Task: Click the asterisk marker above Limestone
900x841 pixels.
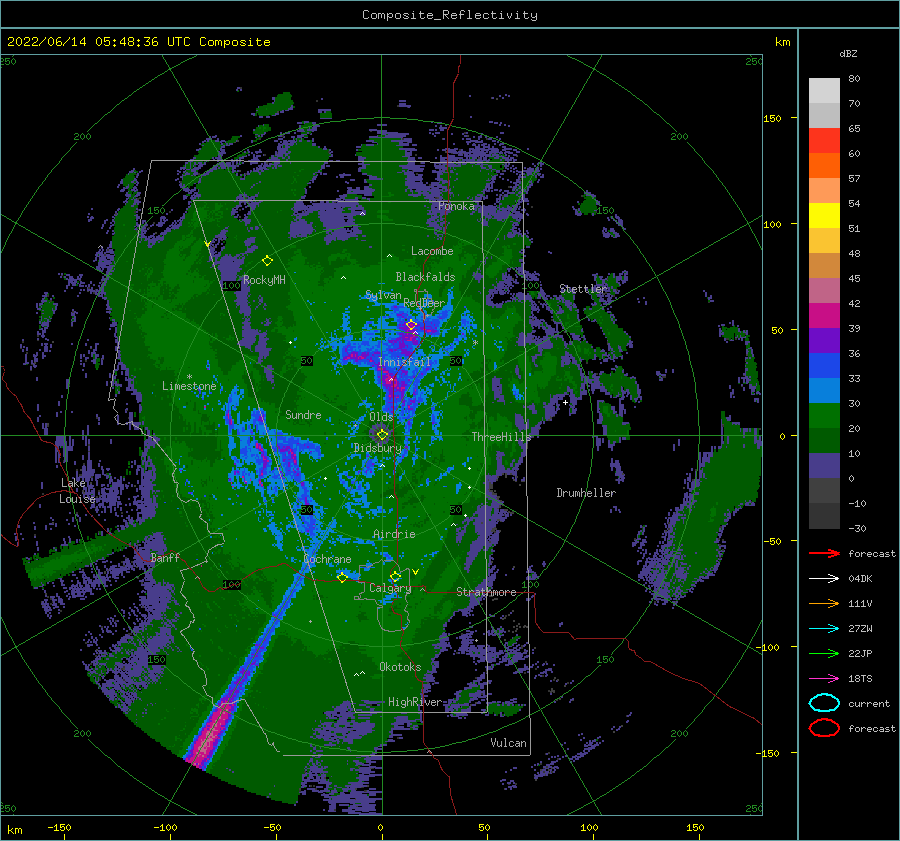Action: tap(189, 377)
